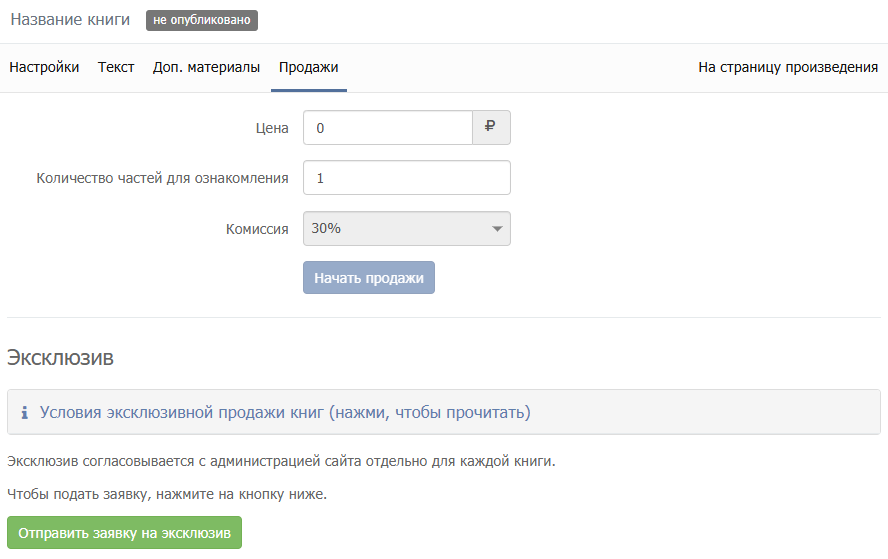
Task: Expand Условия эксклюзивной продажи книг panel
Action: [443, 412]
